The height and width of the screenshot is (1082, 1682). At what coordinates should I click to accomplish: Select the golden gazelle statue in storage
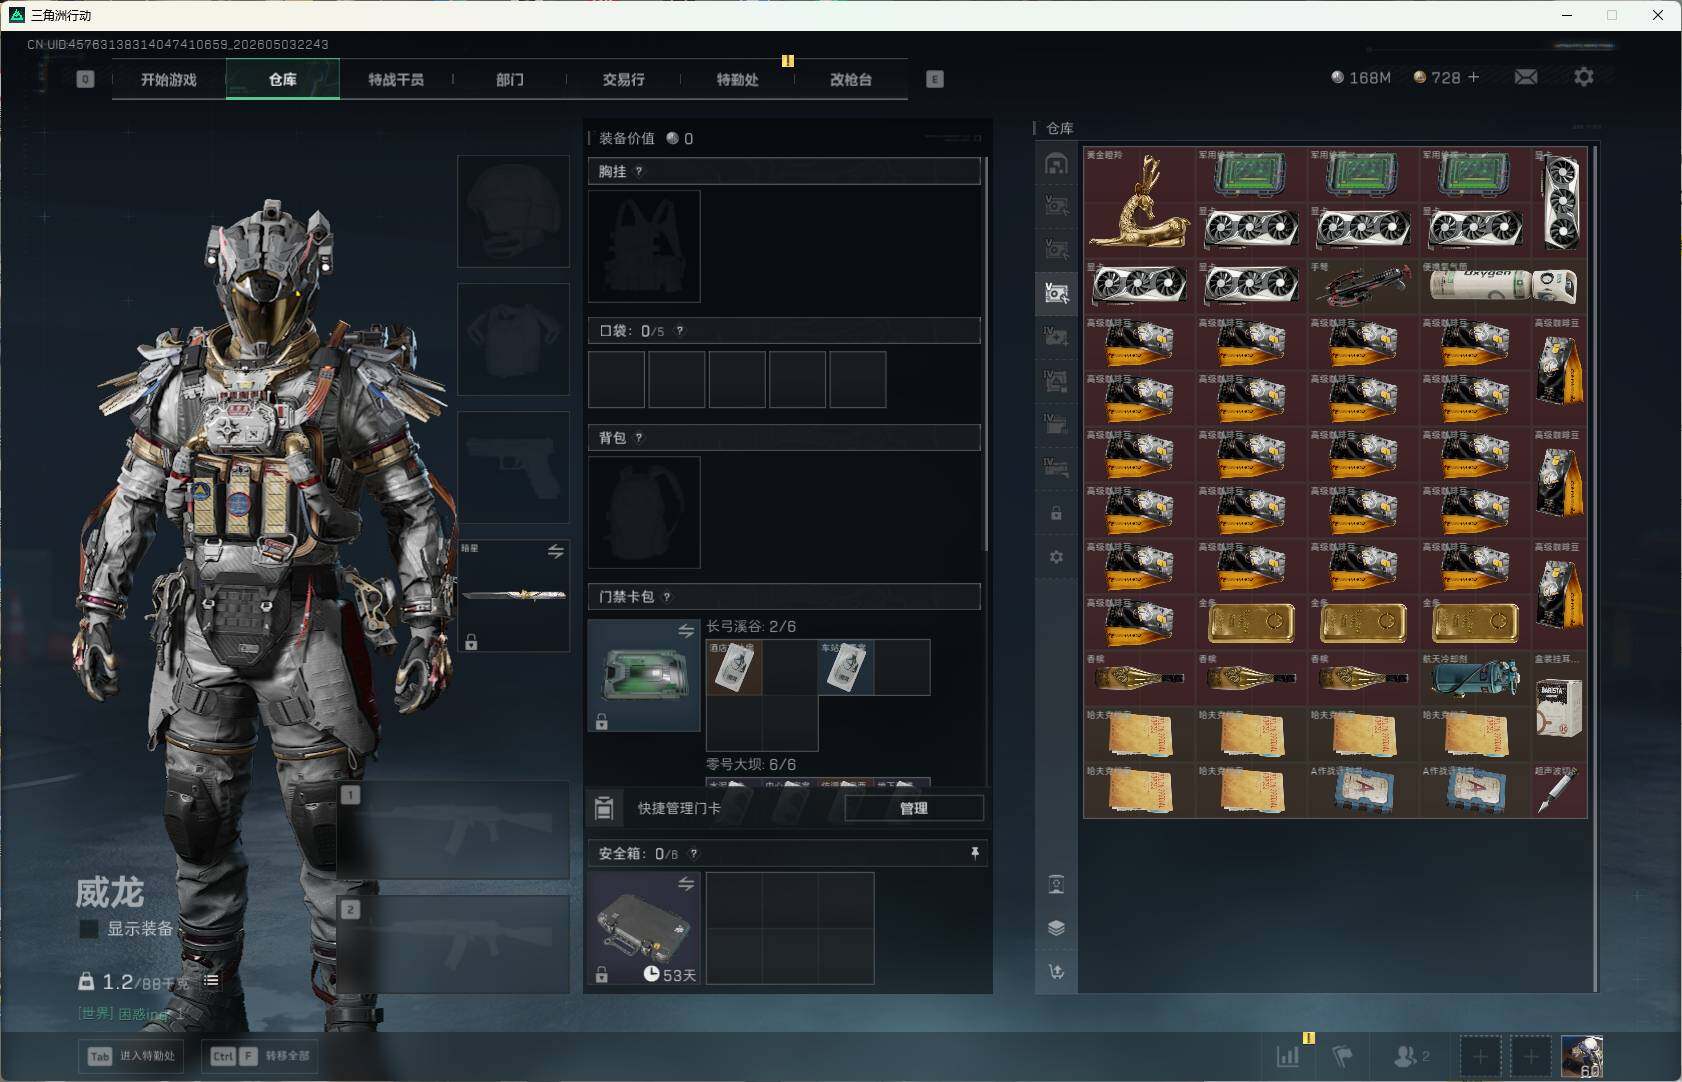pos(1139,203)
